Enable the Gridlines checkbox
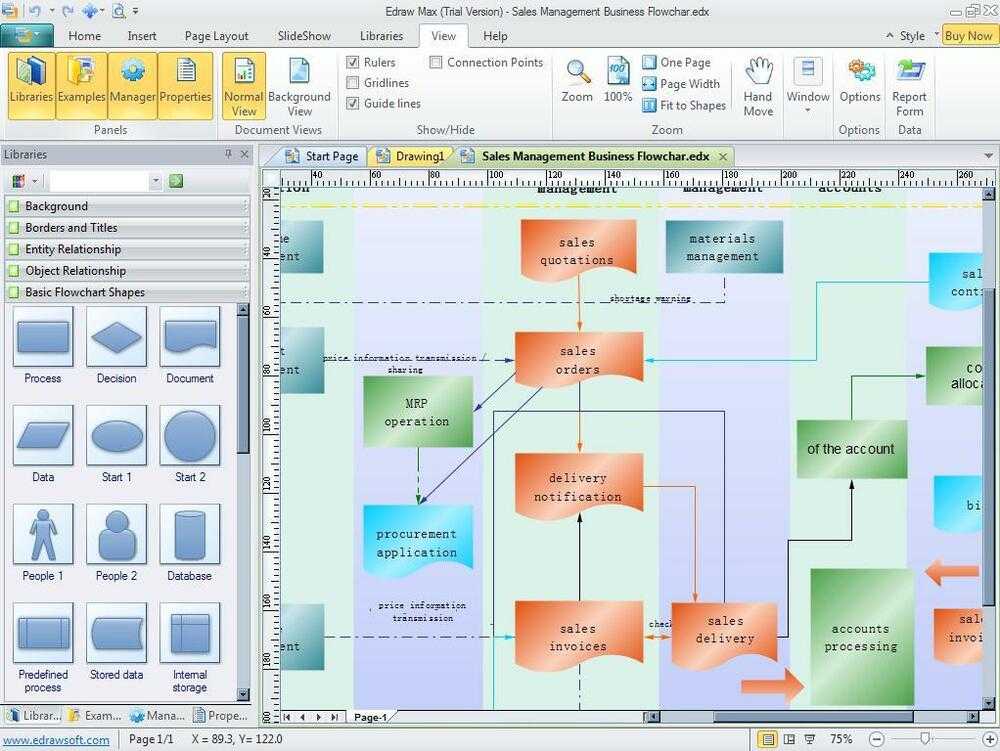This screenshot has height=751, width=1000. point(353,83)
